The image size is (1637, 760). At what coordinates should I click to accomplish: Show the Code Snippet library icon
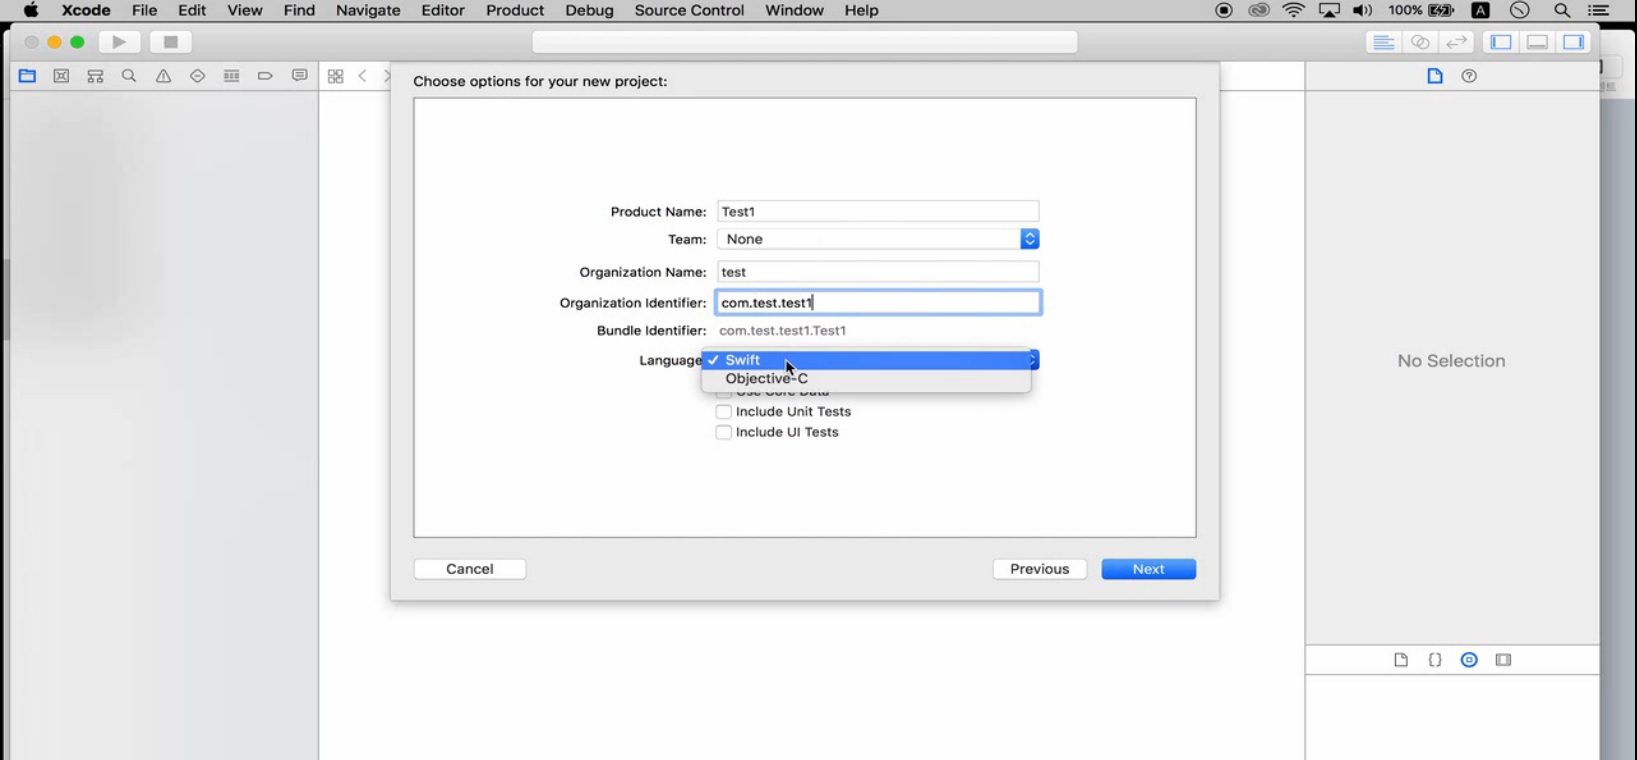click(x=1435, y=660)
